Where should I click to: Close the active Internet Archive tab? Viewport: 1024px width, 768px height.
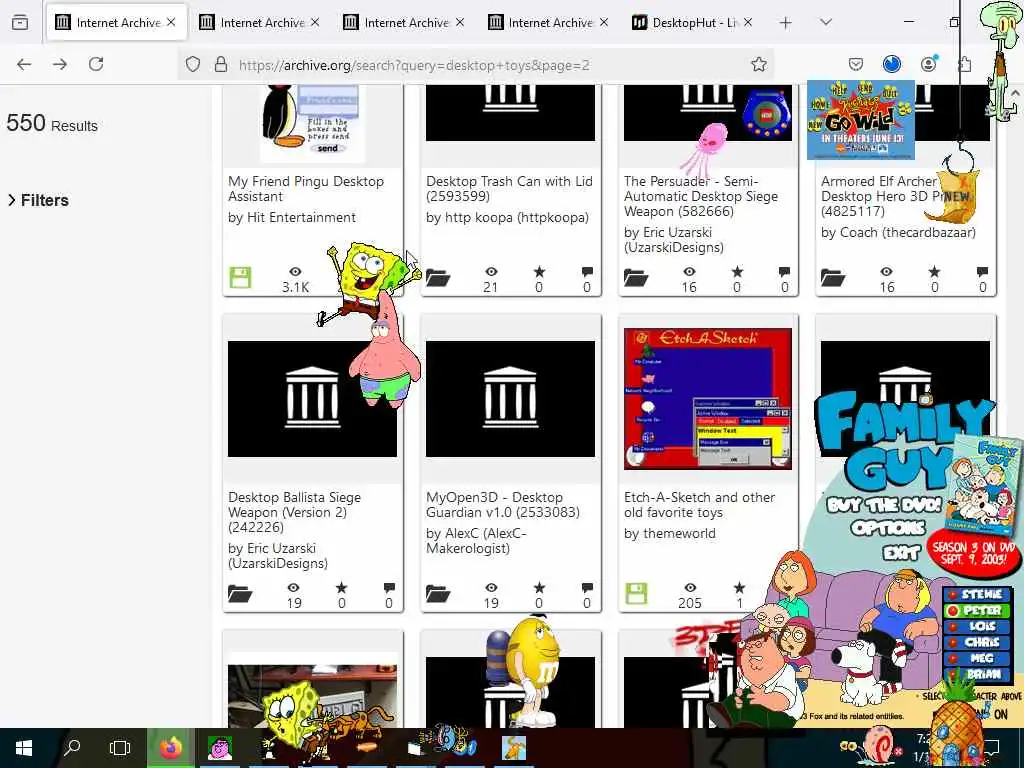tap(171, 23)
